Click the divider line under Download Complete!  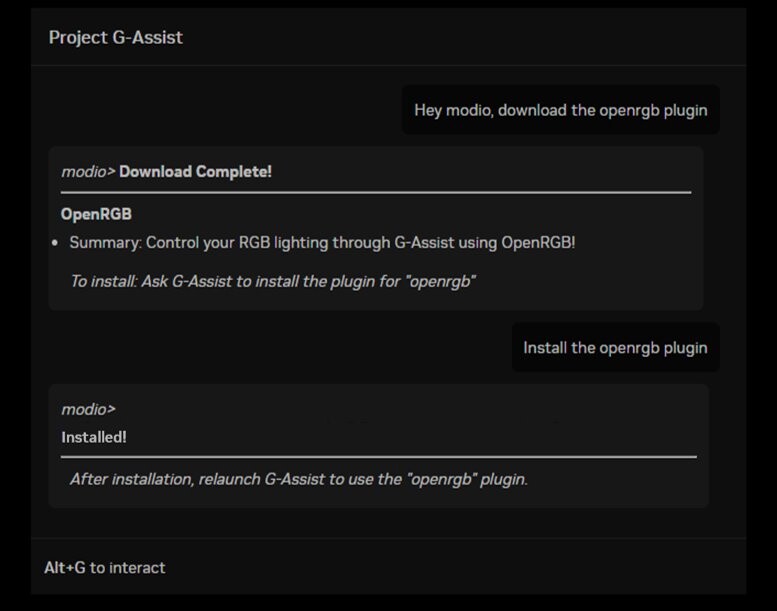(375, 192)
